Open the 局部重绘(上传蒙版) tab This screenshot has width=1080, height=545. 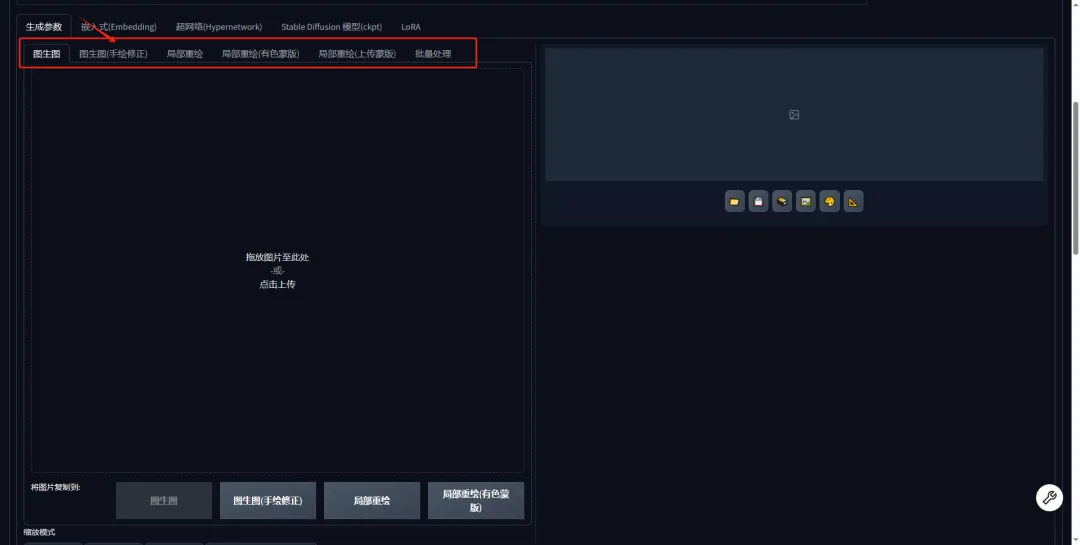coord(357,54)
